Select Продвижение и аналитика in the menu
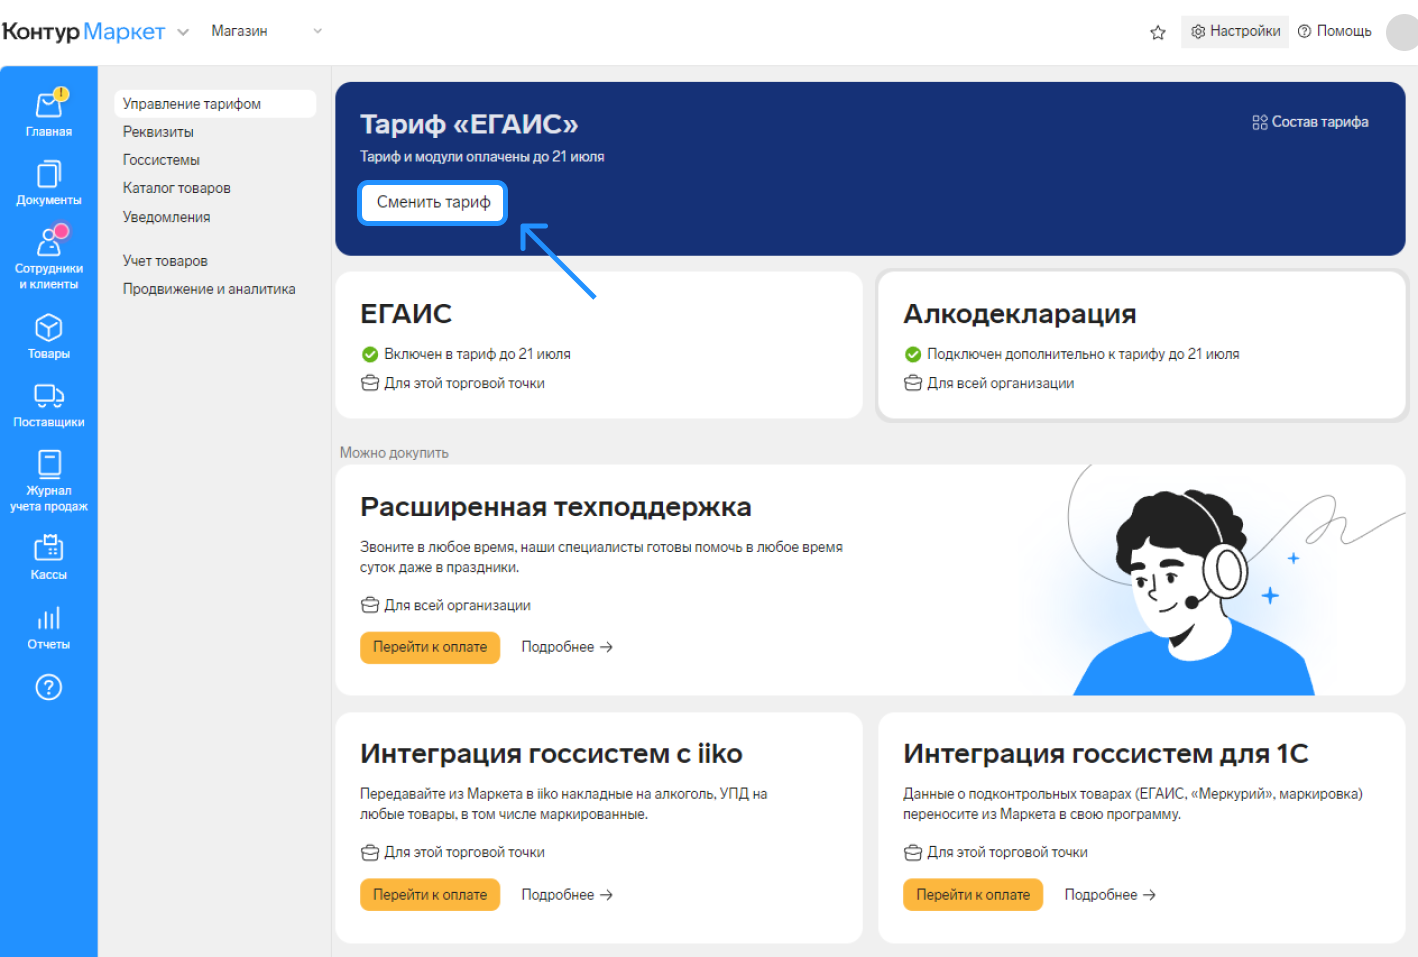1418x957 pixels. click(209, 289)
